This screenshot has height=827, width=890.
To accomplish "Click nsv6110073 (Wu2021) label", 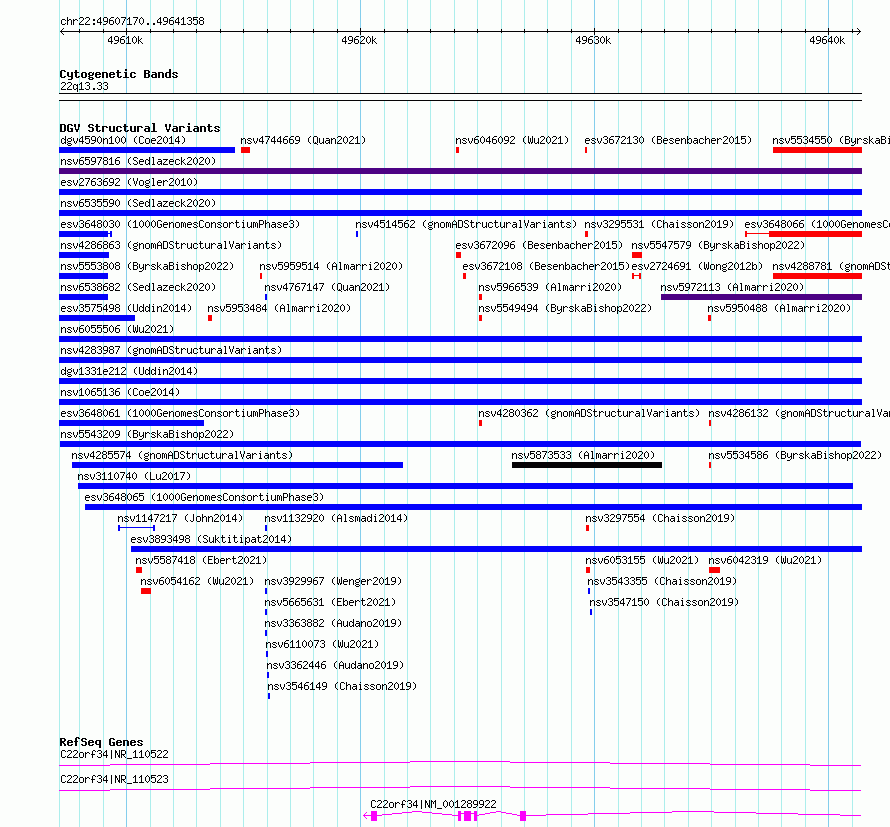I will point(322,644).
